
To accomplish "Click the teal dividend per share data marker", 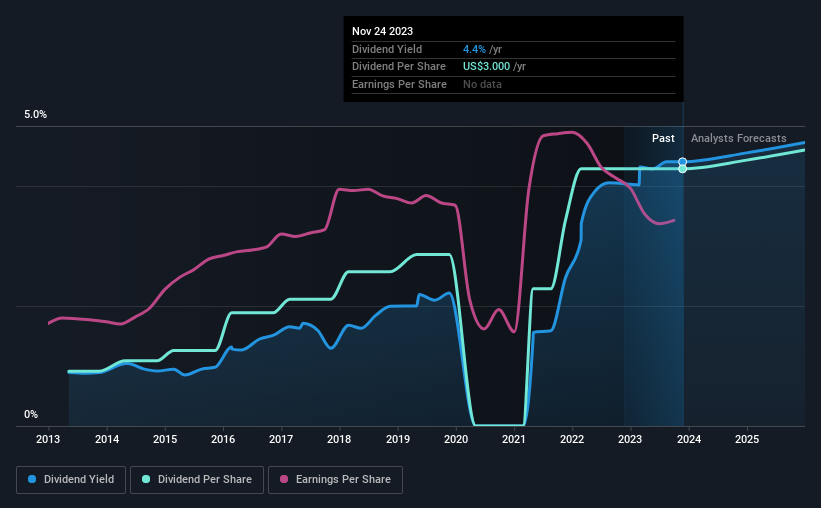I will coord(682,169).
